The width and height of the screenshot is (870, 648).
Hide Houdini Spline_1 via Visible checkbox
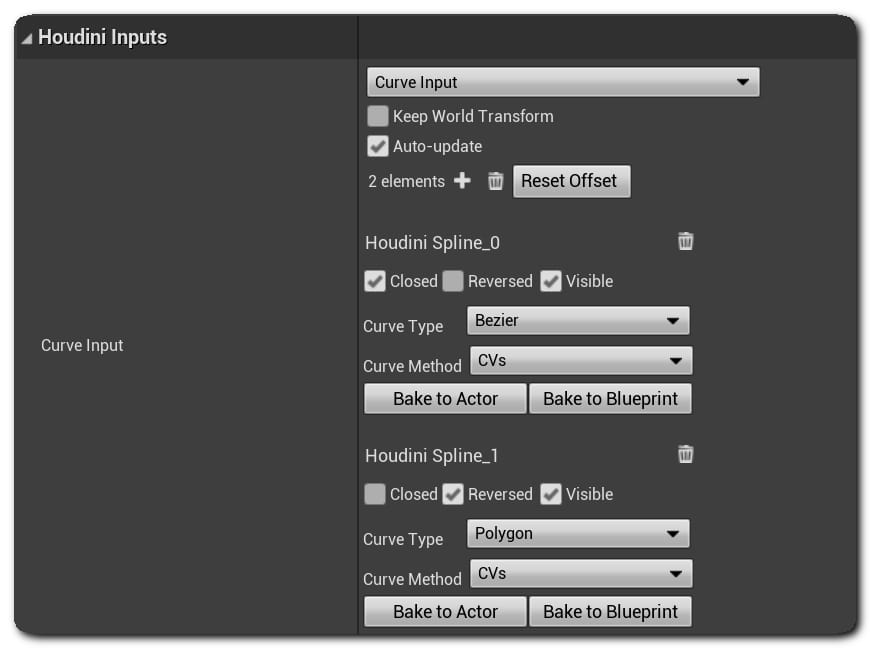551,494
